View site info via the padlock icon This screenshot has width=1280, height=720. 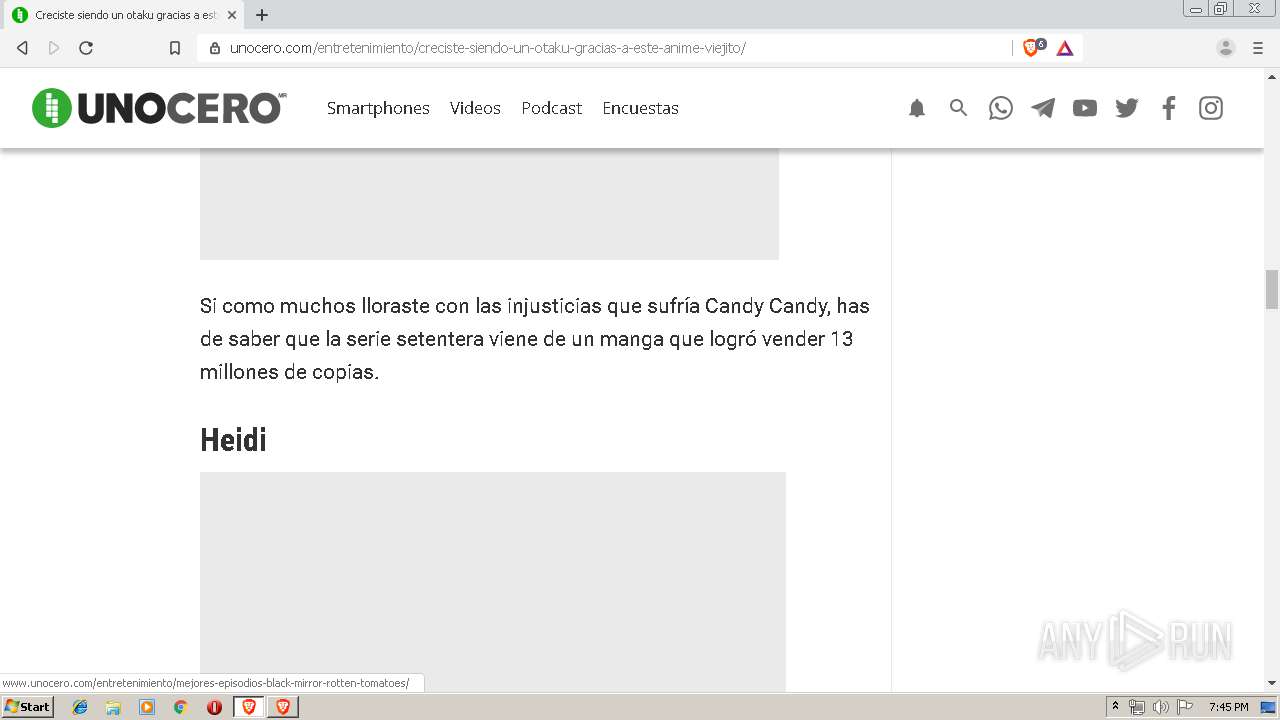pos(214,48)
